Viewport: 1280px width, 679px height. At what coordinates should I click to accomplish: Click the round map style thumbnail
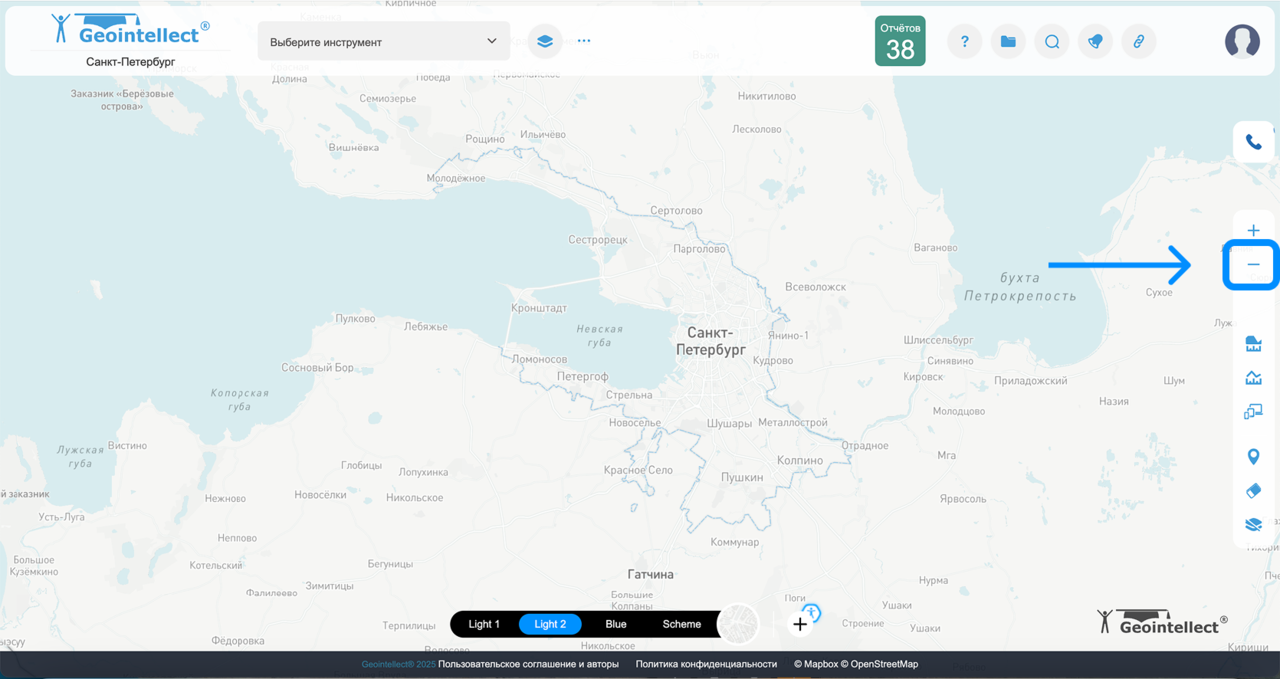click(739, 624)
